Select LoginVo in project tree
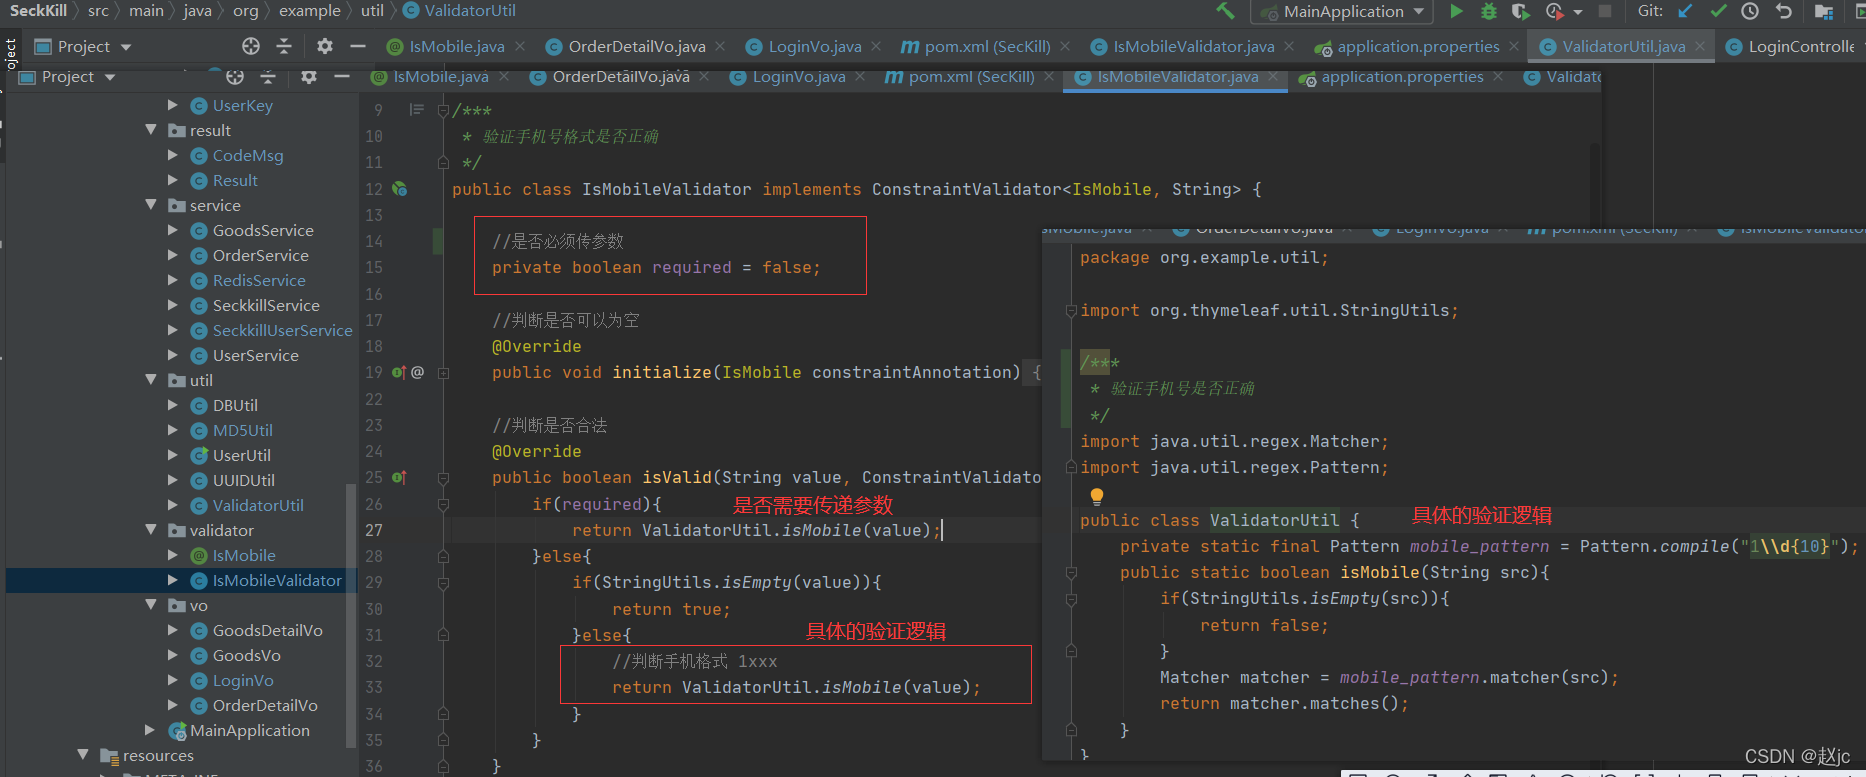The image size is (1866, 777). click(243, 680)
